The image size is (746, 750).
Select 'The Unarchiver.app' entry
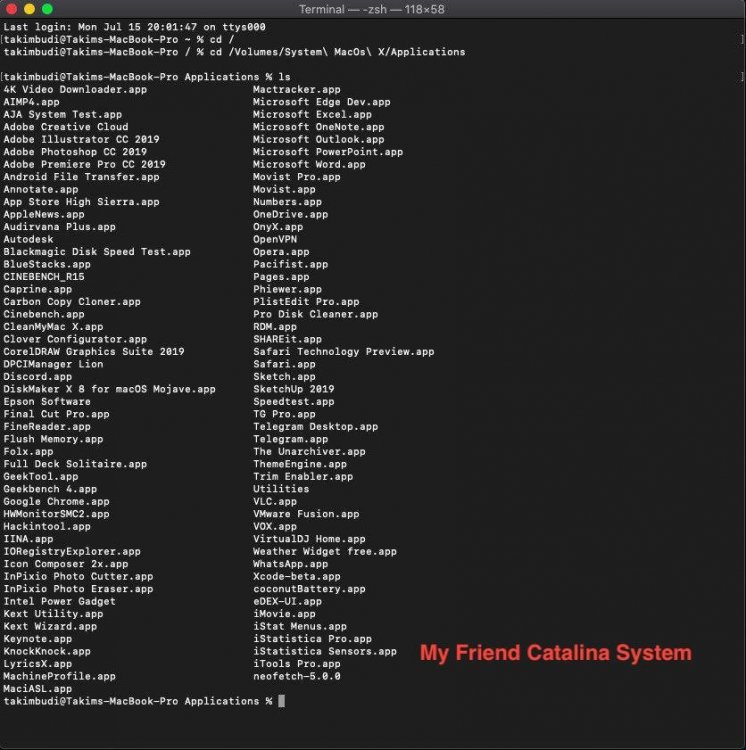tap(309, 452)
